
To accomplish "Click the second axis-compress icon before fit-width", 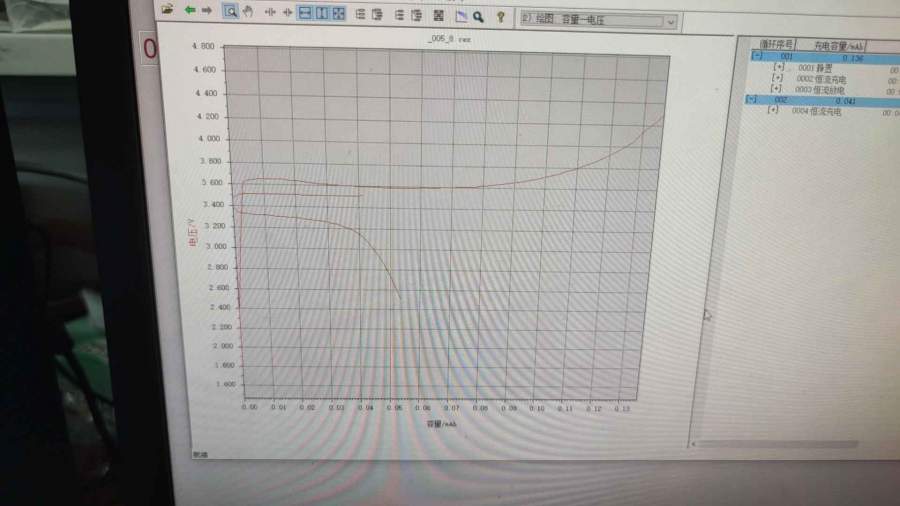I will click(287, 12).
